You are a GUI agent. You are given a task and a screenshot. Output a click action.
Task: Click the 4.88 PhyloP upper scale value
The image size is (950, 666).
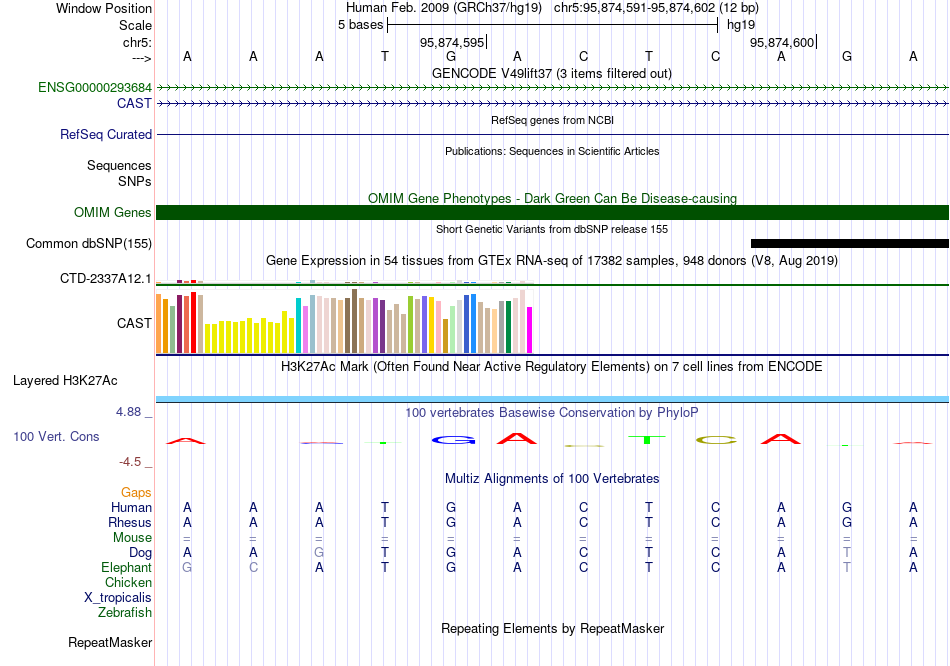tap(128, 412)
